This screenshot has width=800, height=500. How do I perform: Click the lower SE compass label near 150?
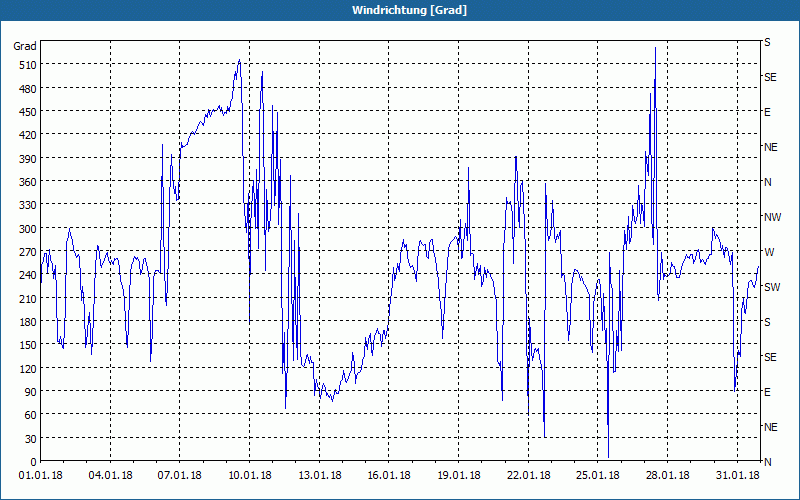(770, 357)
